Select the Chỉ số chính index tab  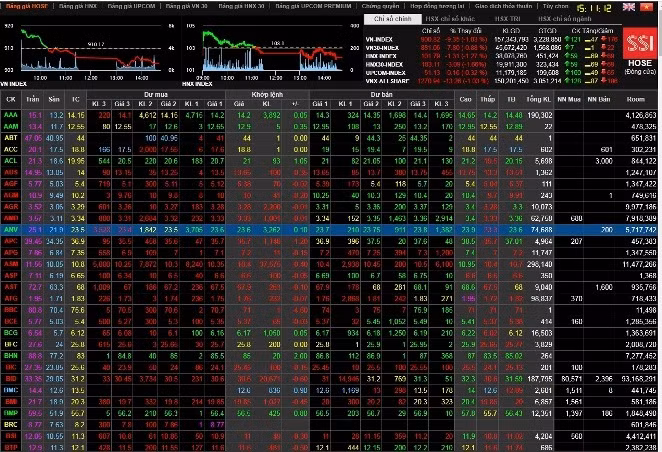tap(393, 19)
